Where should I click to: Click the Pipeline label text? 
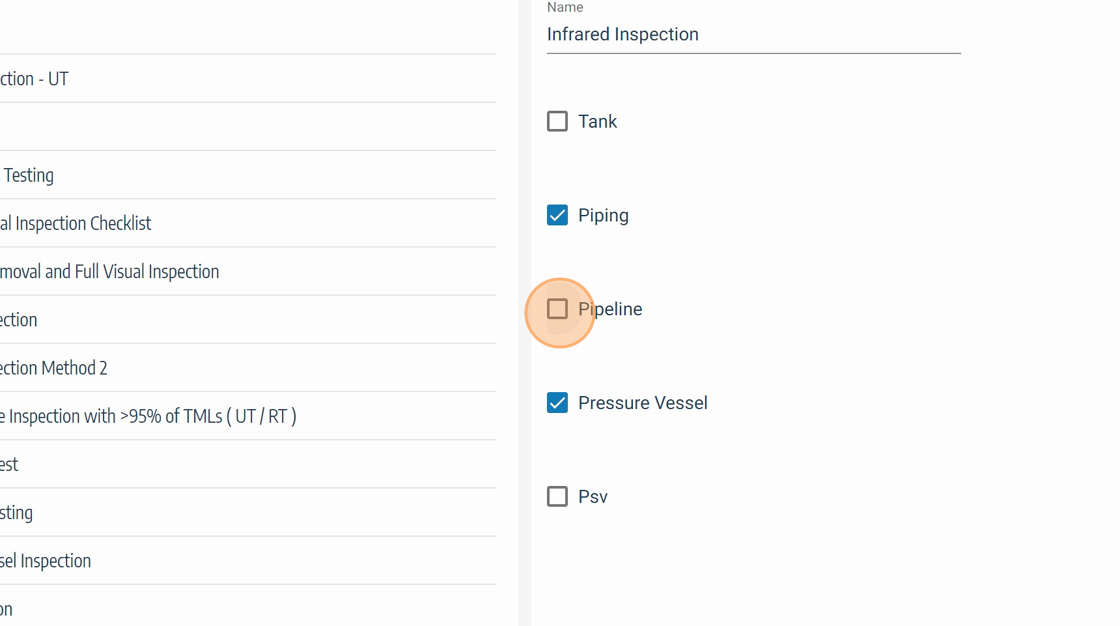coord(610,309)
